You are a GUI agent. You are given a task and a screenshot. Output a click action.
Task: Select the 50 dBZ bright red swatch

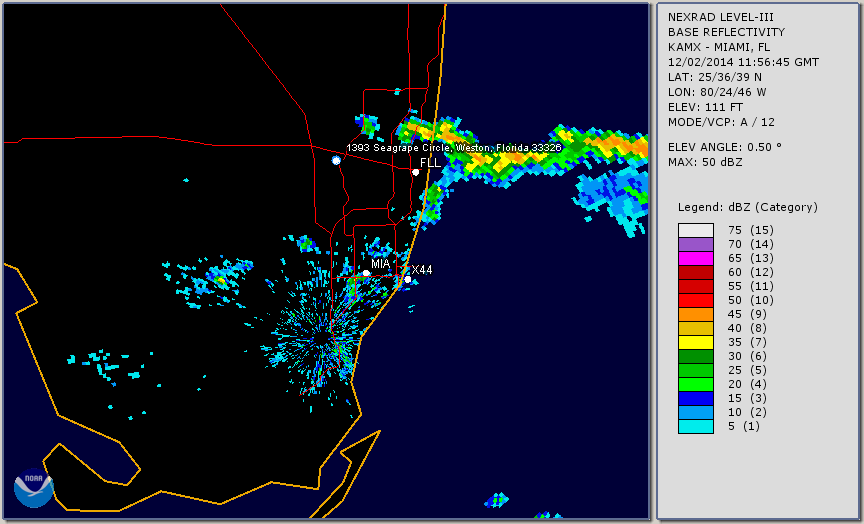pos(696,300)
